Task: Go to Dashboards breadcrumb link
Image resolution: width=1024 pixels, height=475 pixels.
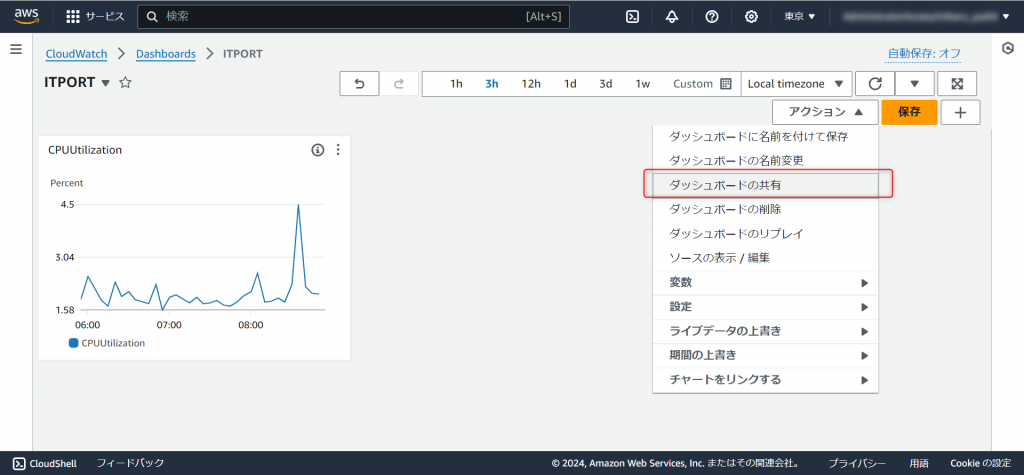Action: tap(166, 54)
